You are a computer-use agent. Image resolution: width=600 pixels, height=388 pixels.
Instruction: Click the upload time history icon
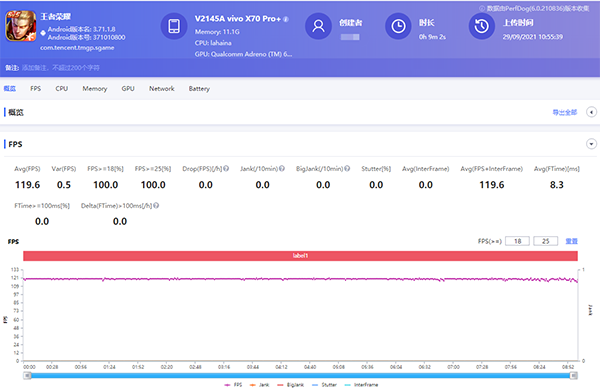(482, 26)
